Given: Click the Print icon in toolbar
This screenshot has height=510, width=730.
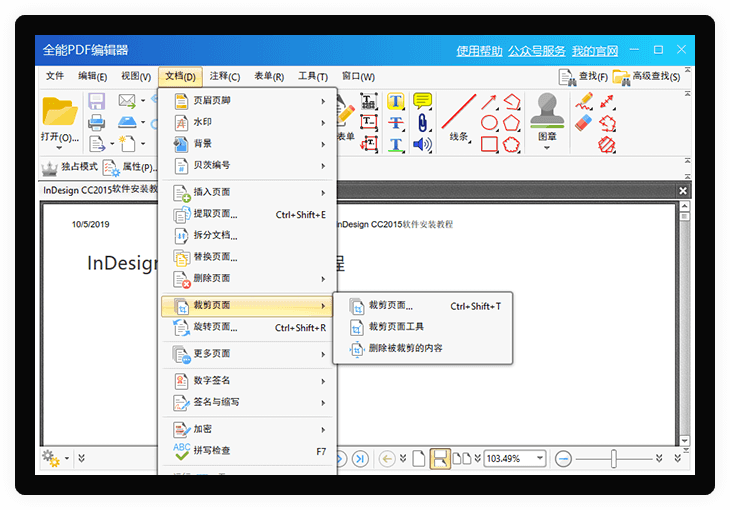Looking at the screenshot, I should click(x=97, y=123).
